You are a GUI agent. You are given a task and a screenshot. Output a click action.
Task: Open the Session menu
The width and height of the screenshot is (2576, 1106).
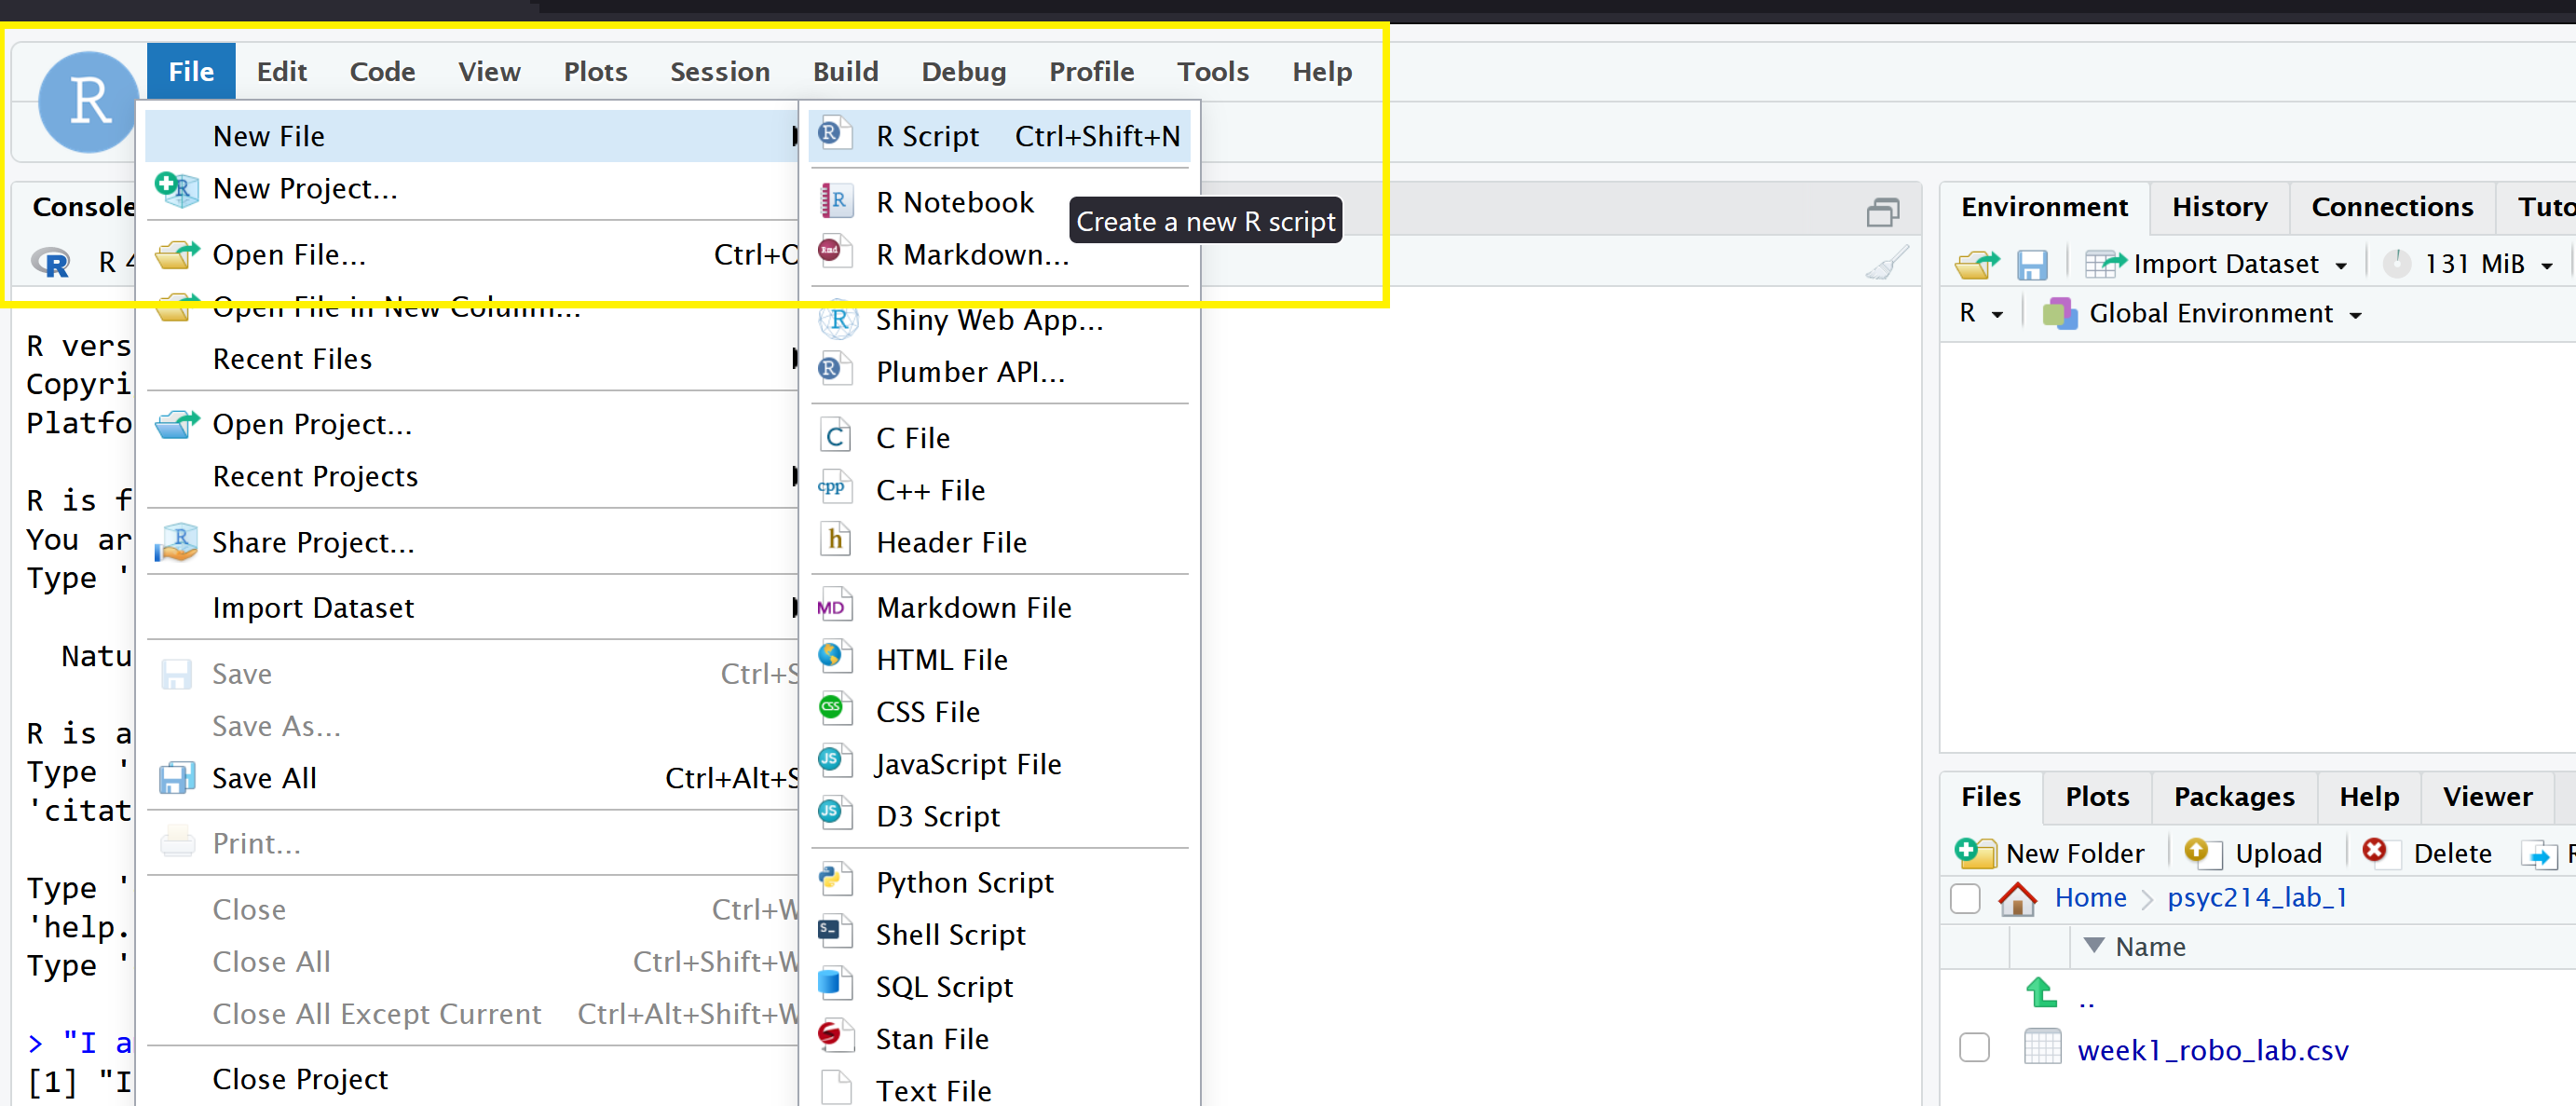[720, 71]
